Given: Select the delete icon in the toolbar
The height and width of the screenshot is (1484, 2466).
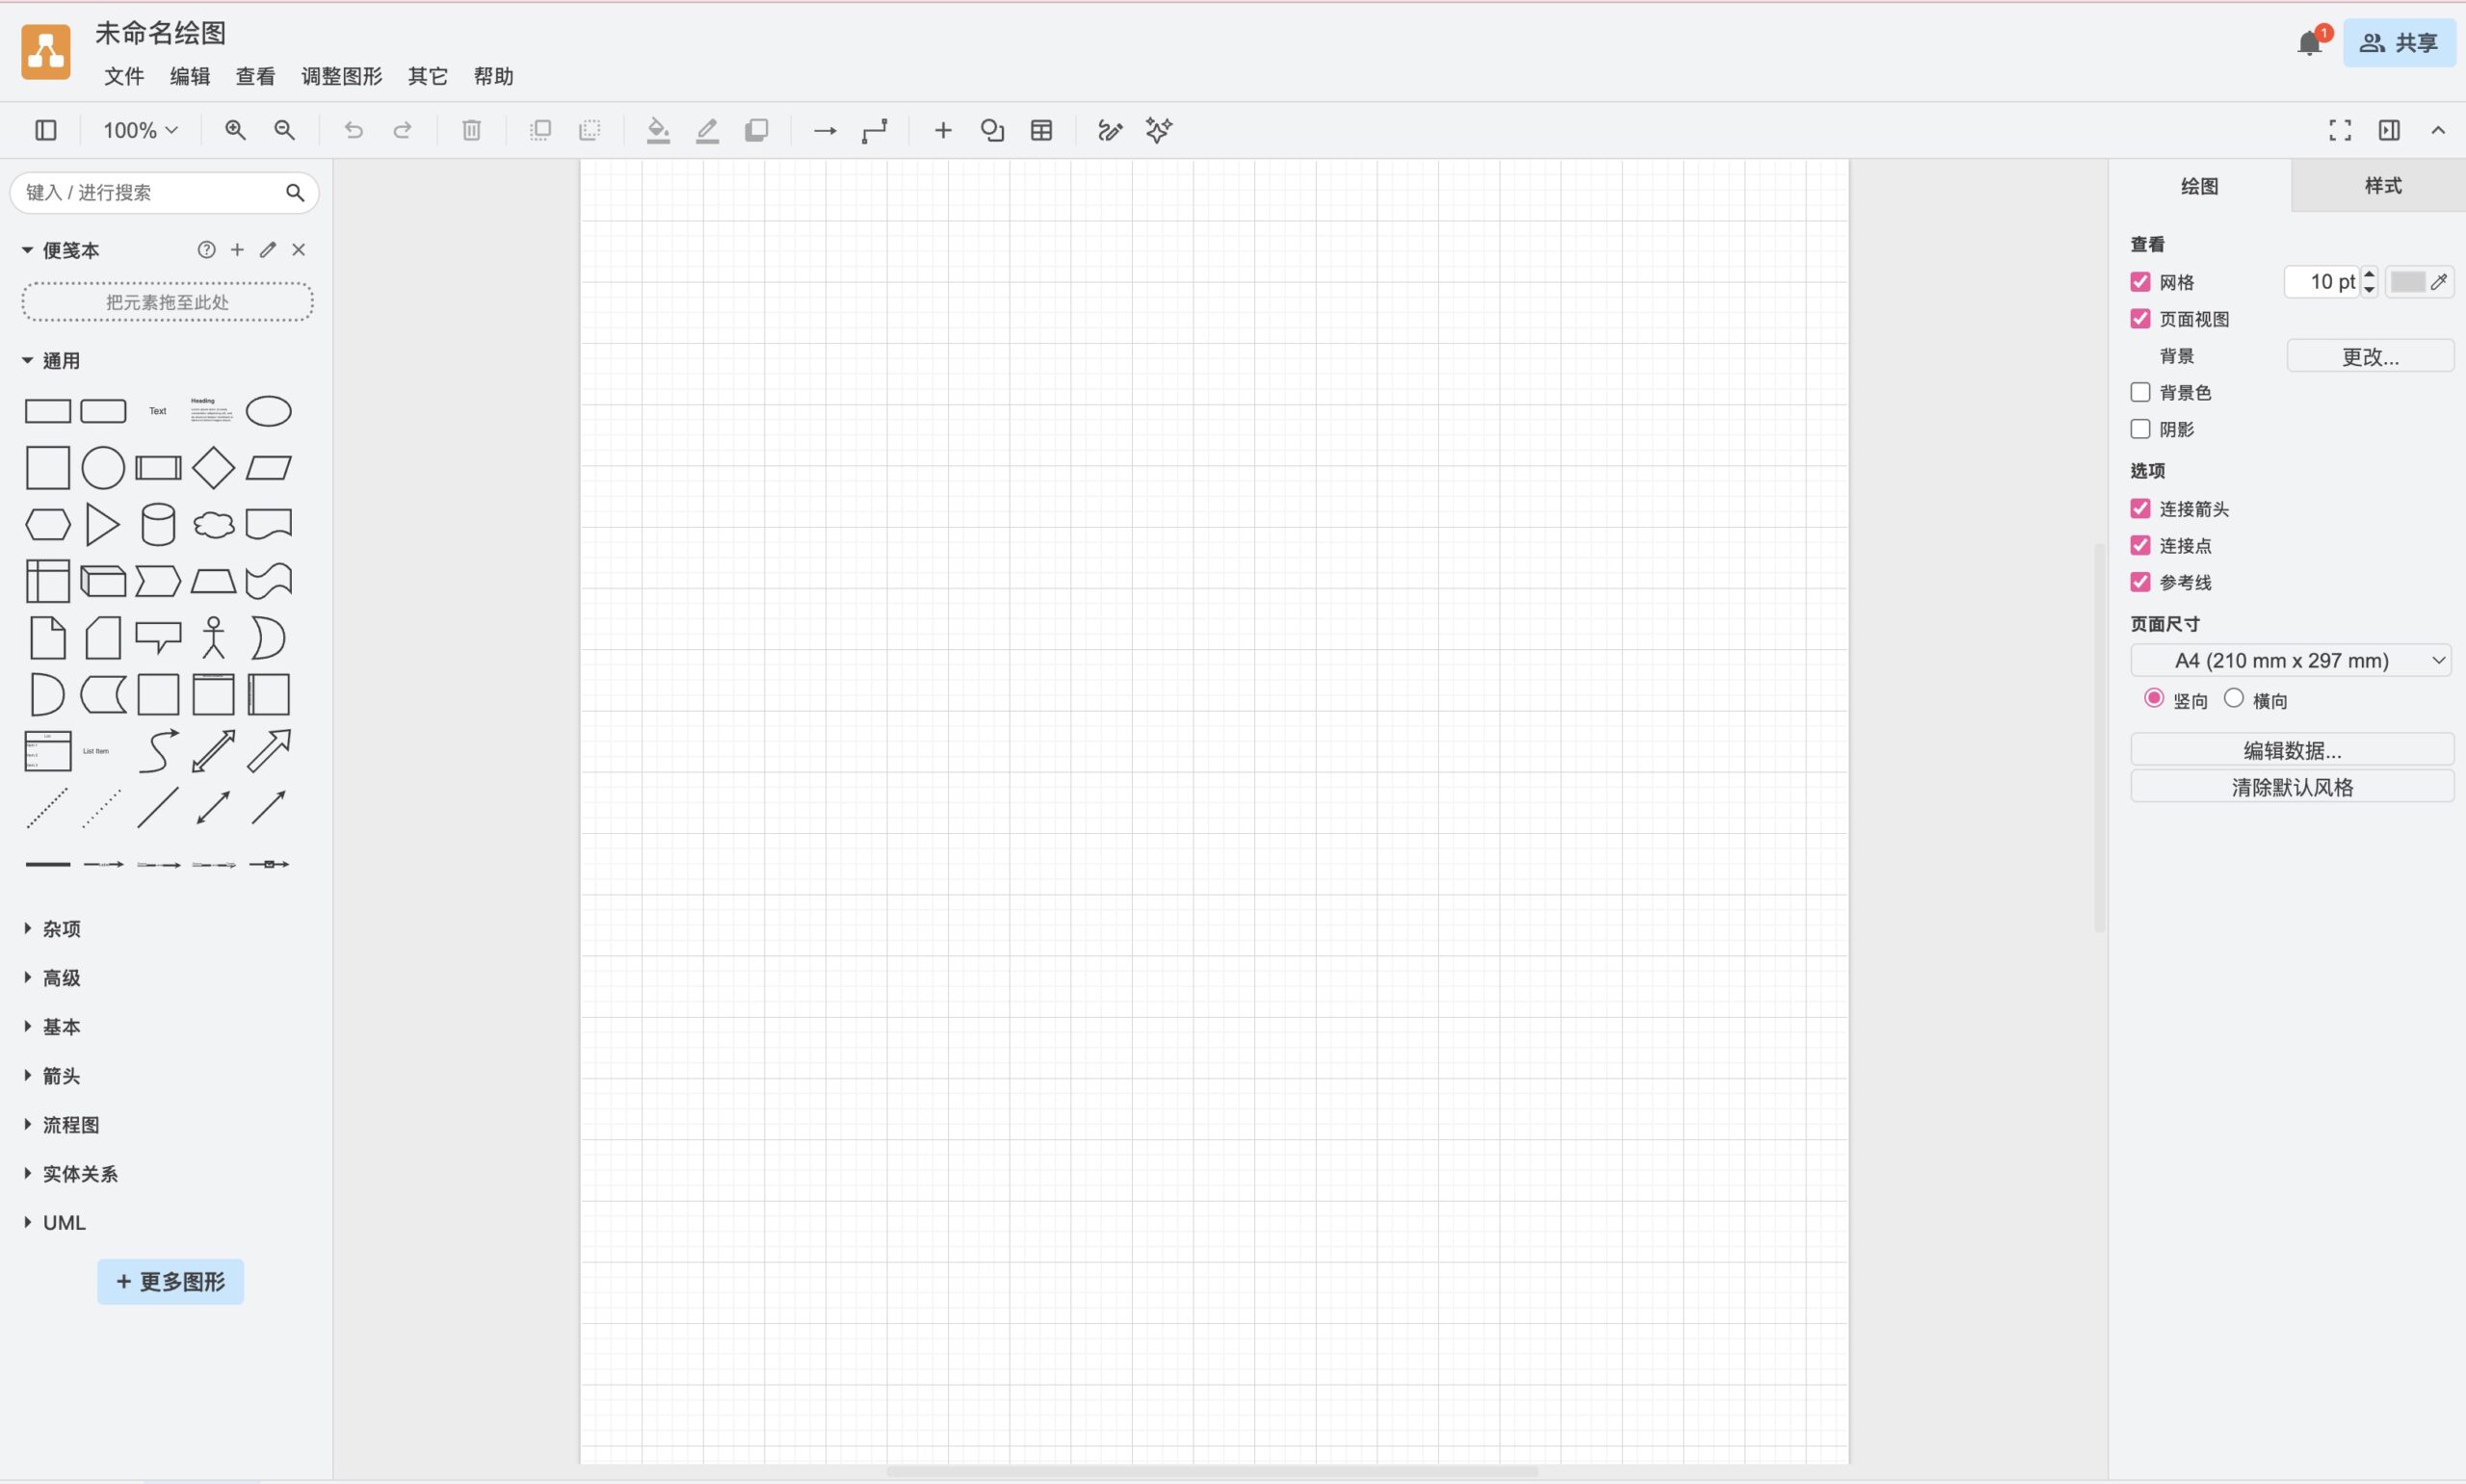Looking at the screenshot, I should pos(471,130).
